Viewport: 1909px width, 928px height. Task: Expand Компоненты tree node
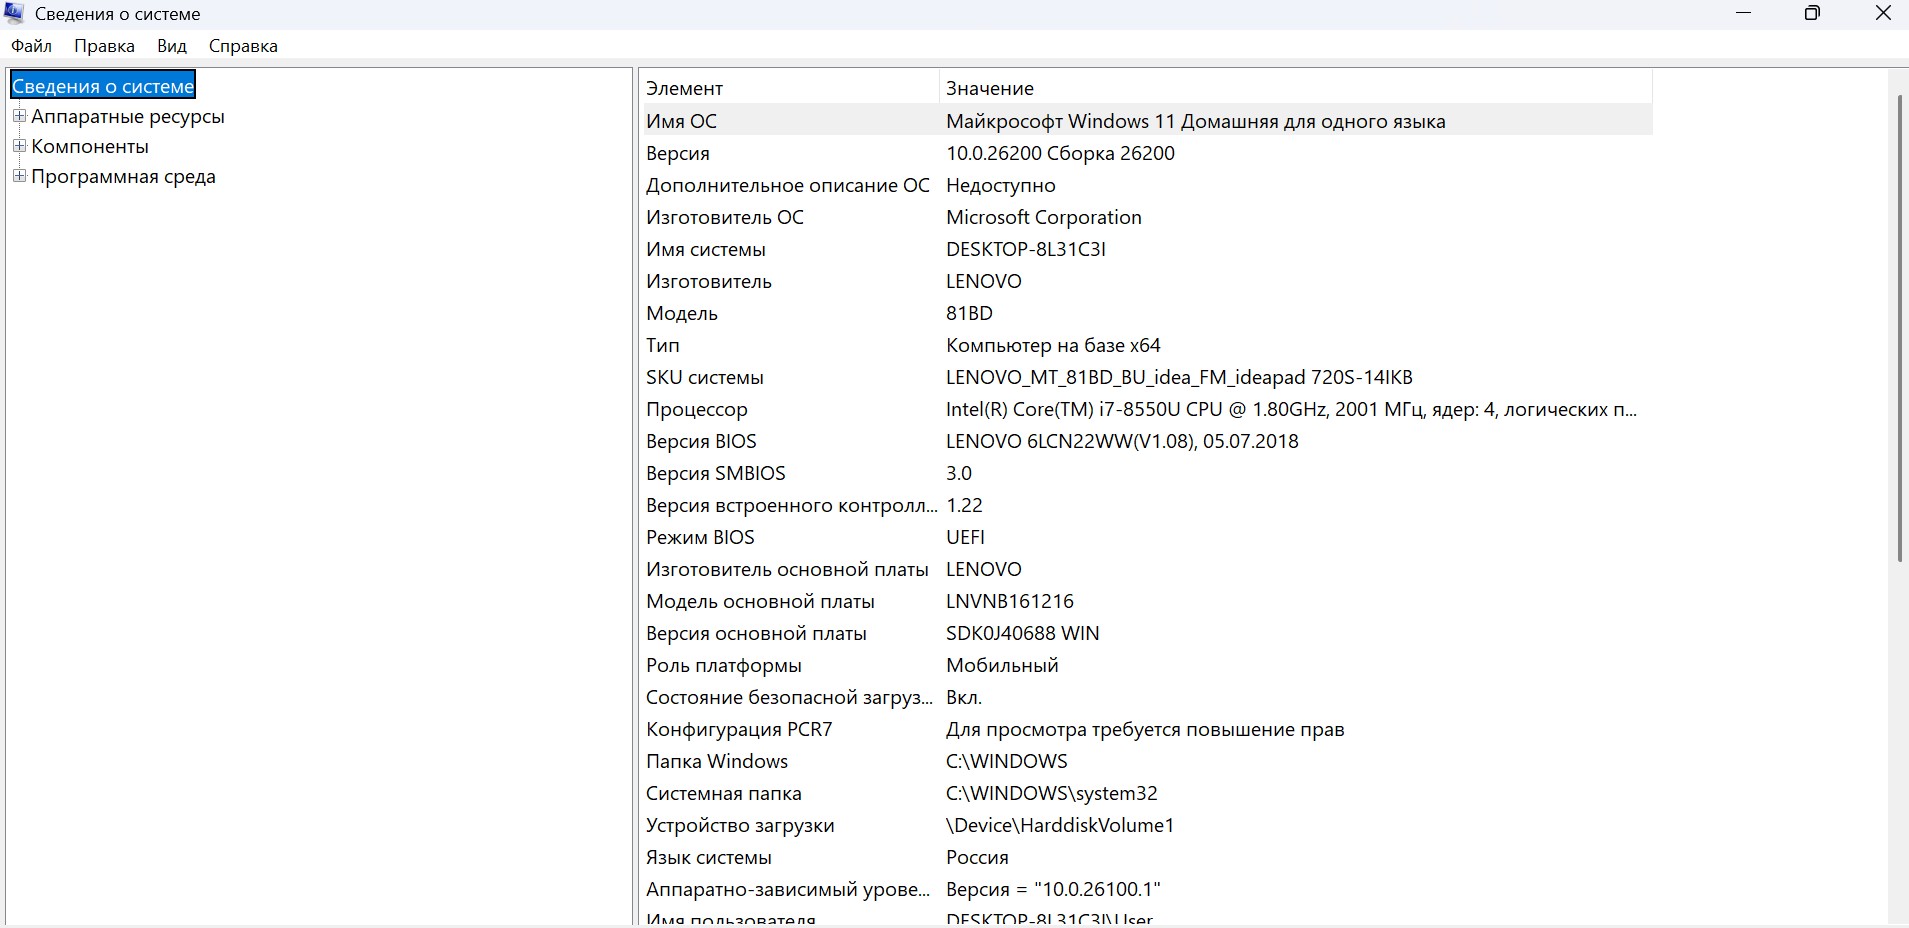[19, 146]
